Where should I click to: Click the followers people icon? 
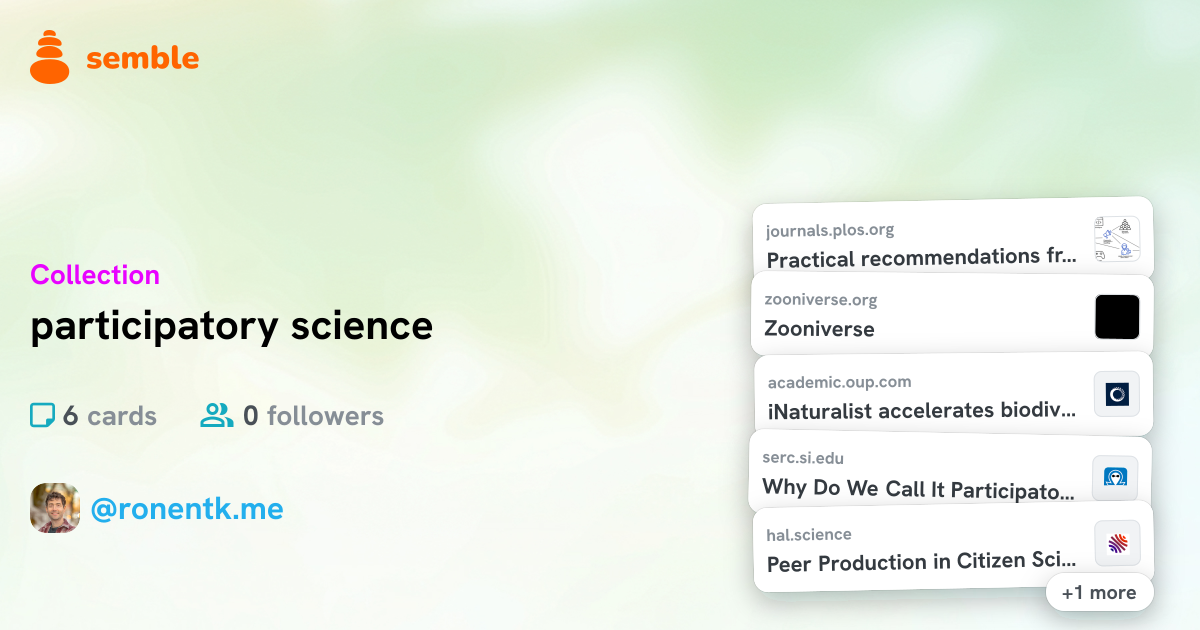tap(216, 415)
